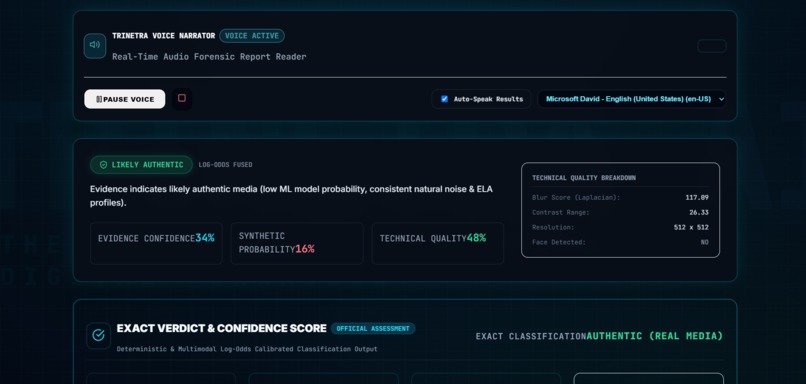The width and height of the screenshot is (806, 384).
Task: Click the Real-Time Audio Forensic Report Reader subtitle
Action: pos(209,57)
